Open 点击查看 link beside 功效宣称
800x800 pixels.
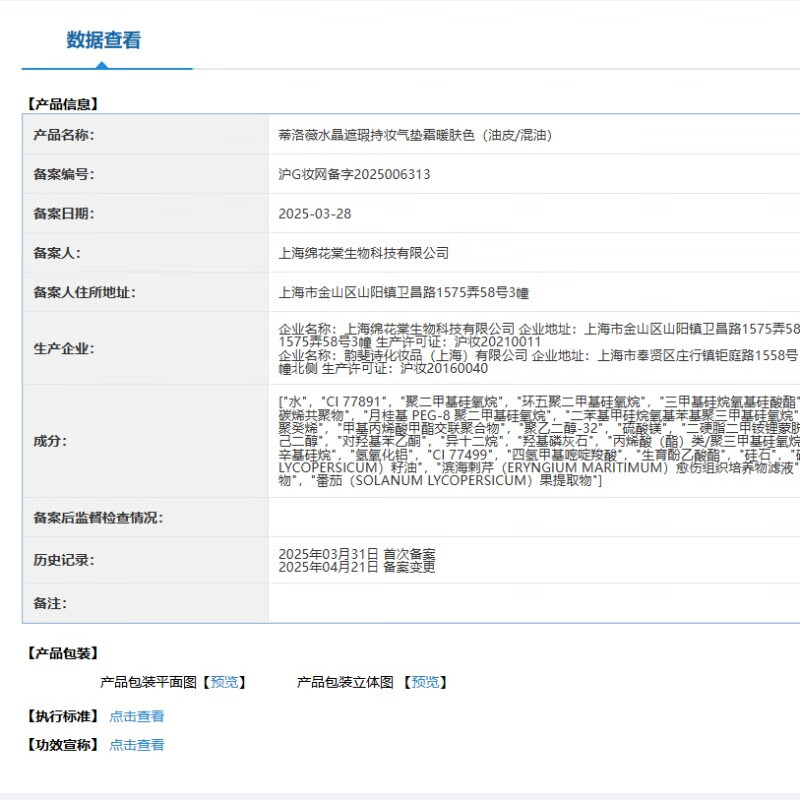(x=137, y=745)
